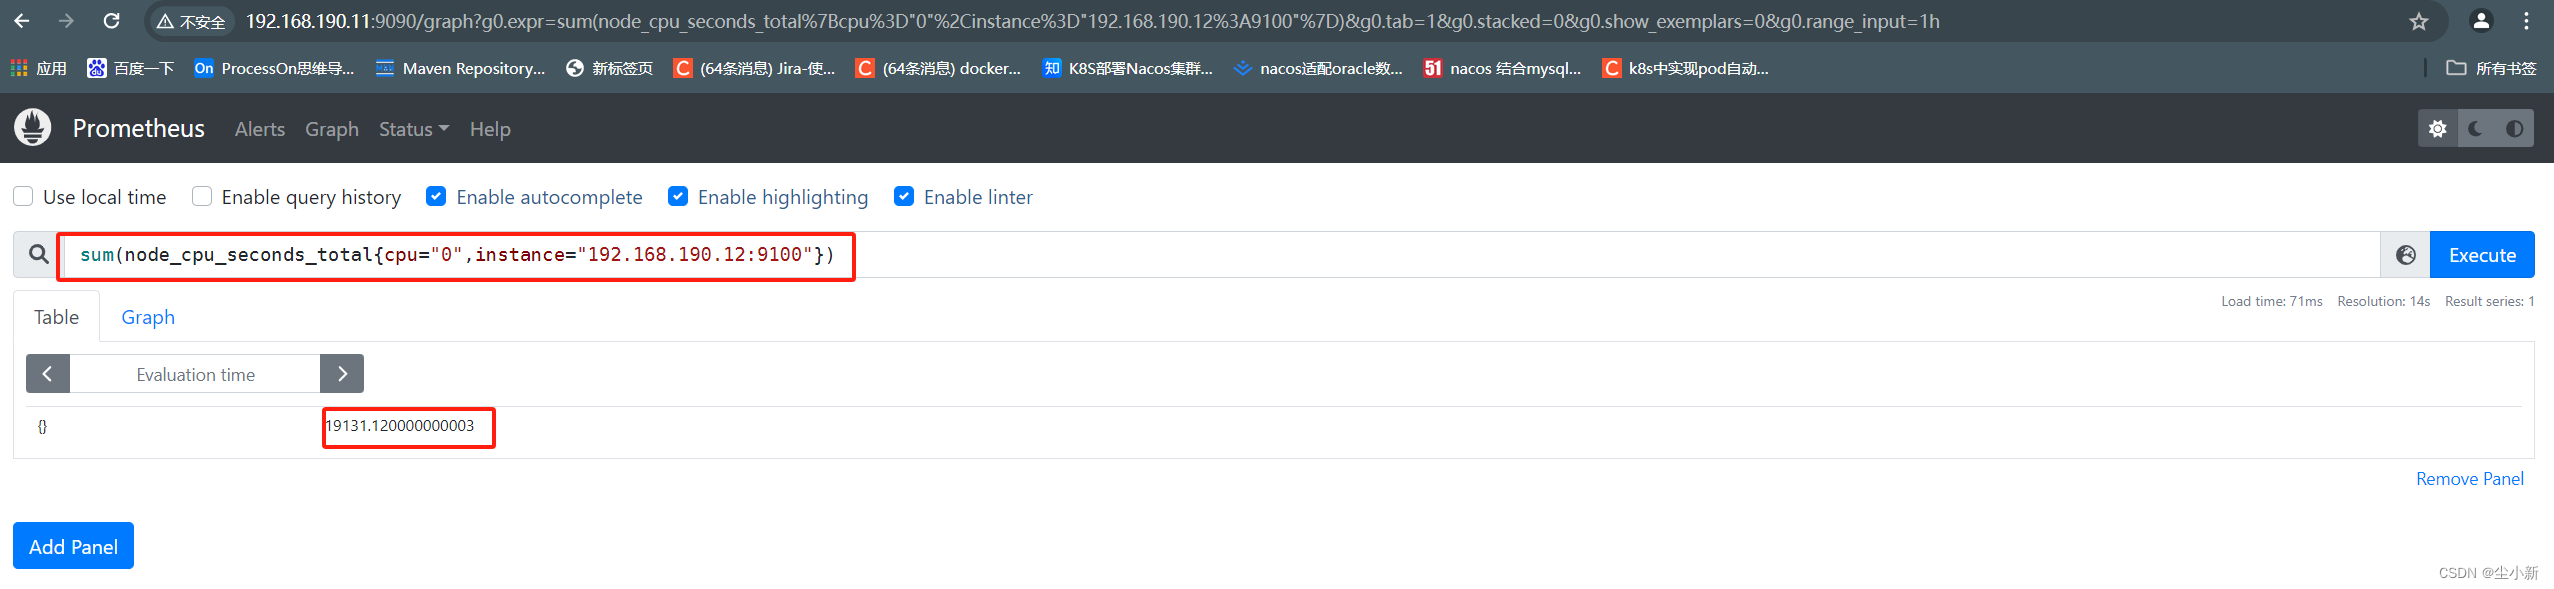Open the nacos适配oracle bookmark
Viewport: 2554px width, 589px height.
point(1318,68)
